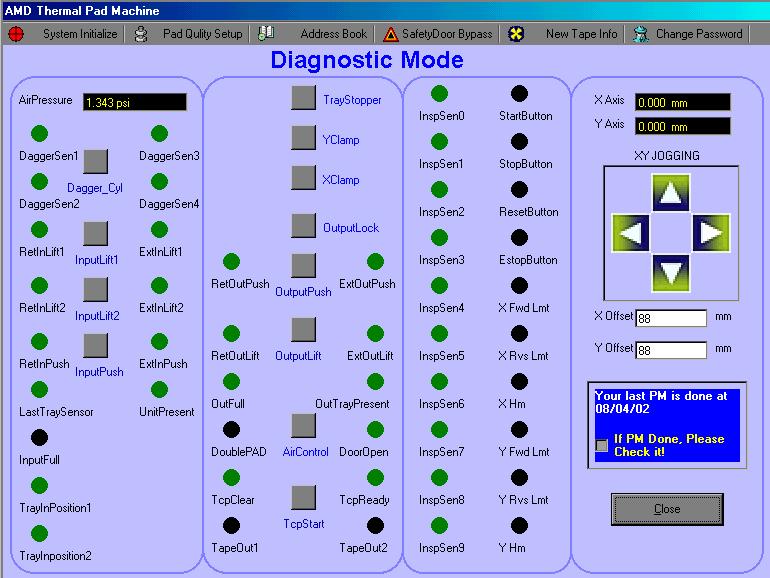This screenshot has width=770, height=578.
Task: Click the Change Password icon
Action: pyautogui.click(x=640, y=34)
